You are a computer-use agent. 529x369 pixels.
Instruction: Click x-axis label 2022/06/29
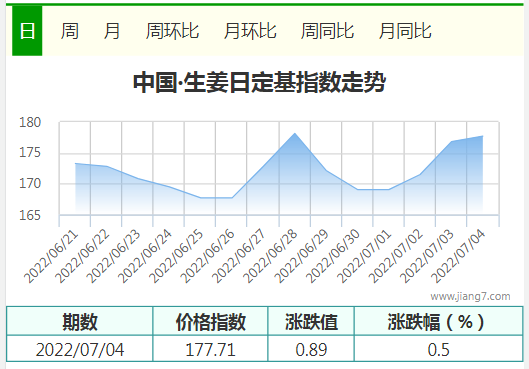click(x=302, y=257)
